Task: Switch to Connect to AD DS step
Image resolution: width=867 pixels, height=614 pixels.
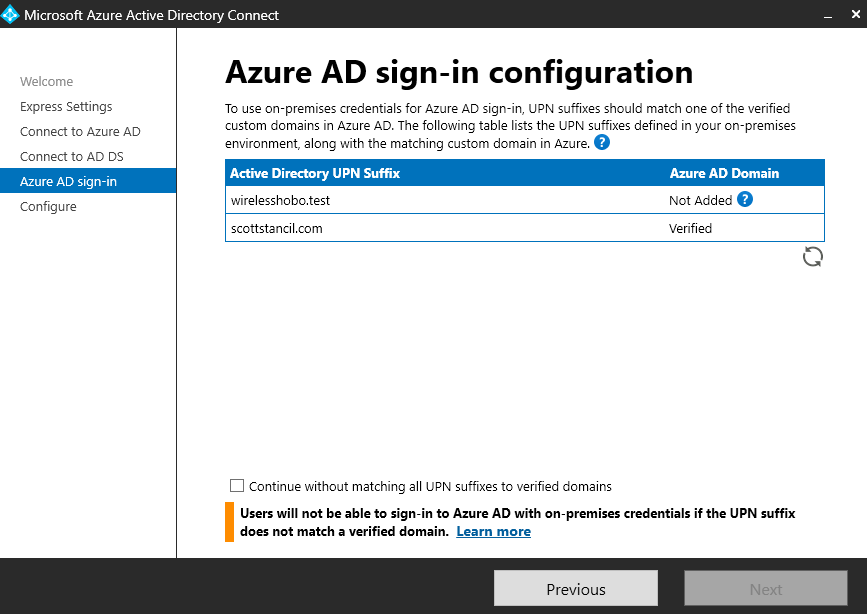Action: [72, 157]
